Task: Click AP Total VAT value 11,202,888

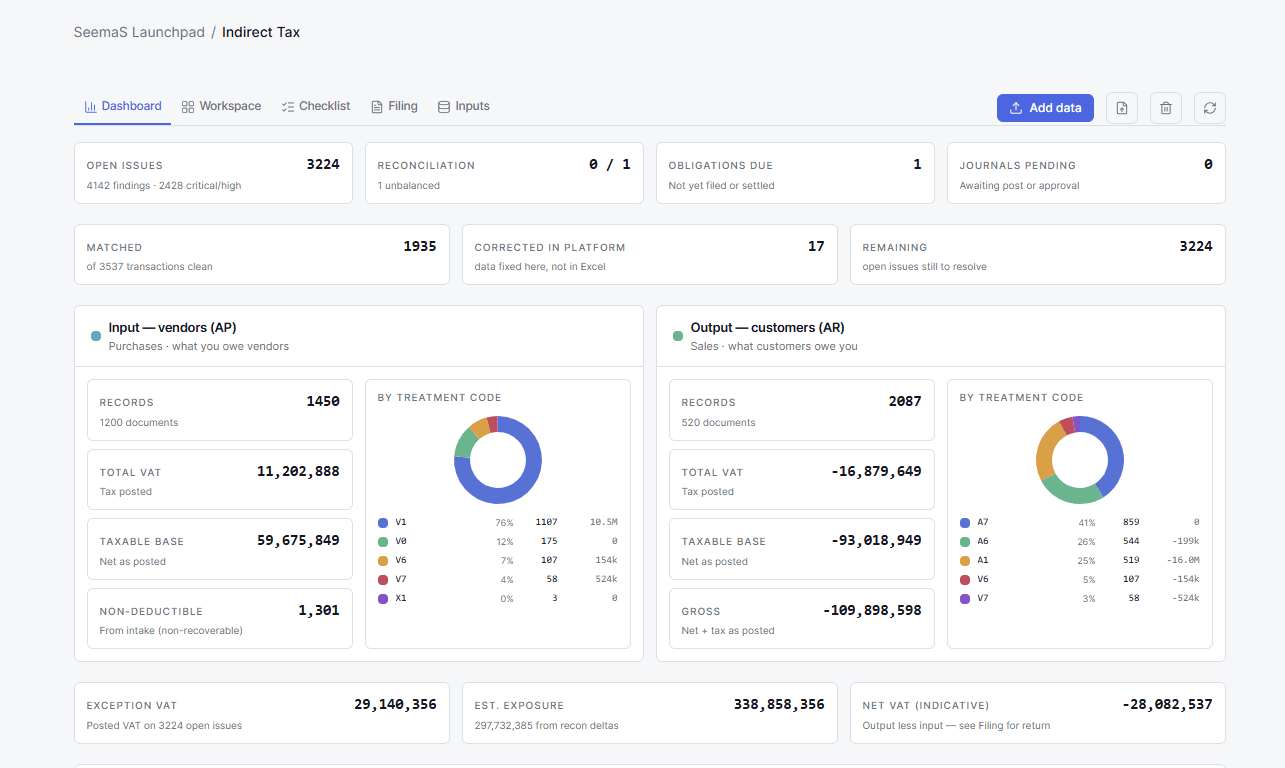Action: tap(298, 471)
